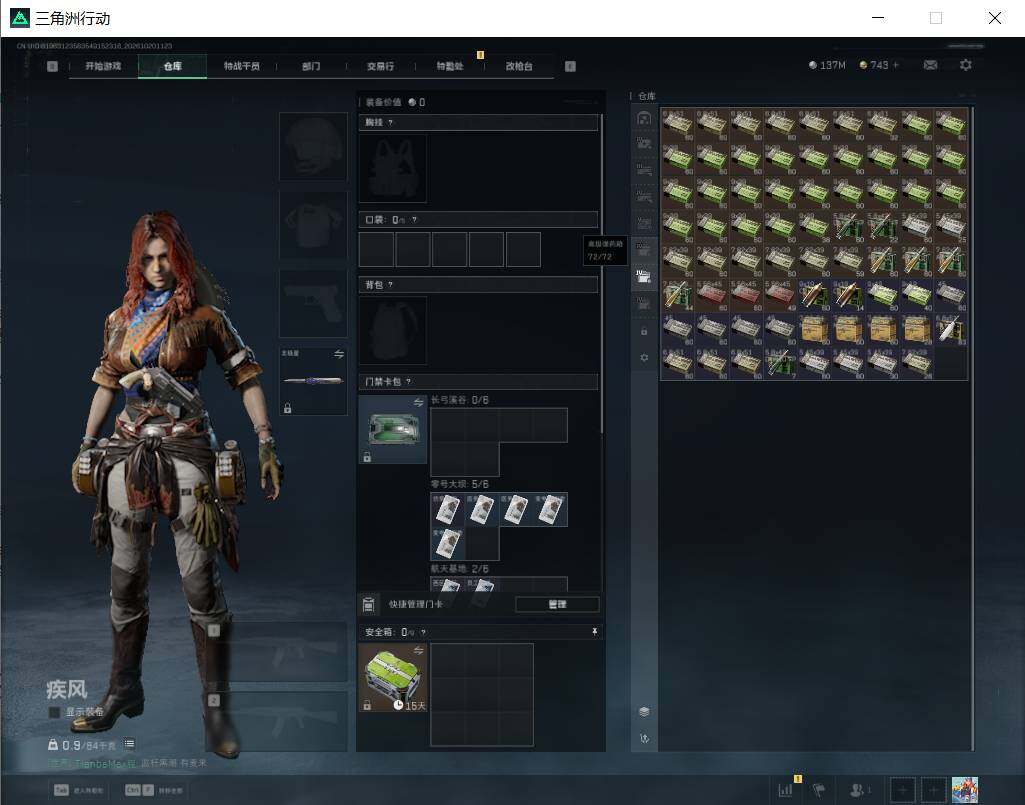Viewport: 1025px width, 805px height.
Task: Click the swap arrows on the melee weapon slot
Action: [x=339, y=354]
